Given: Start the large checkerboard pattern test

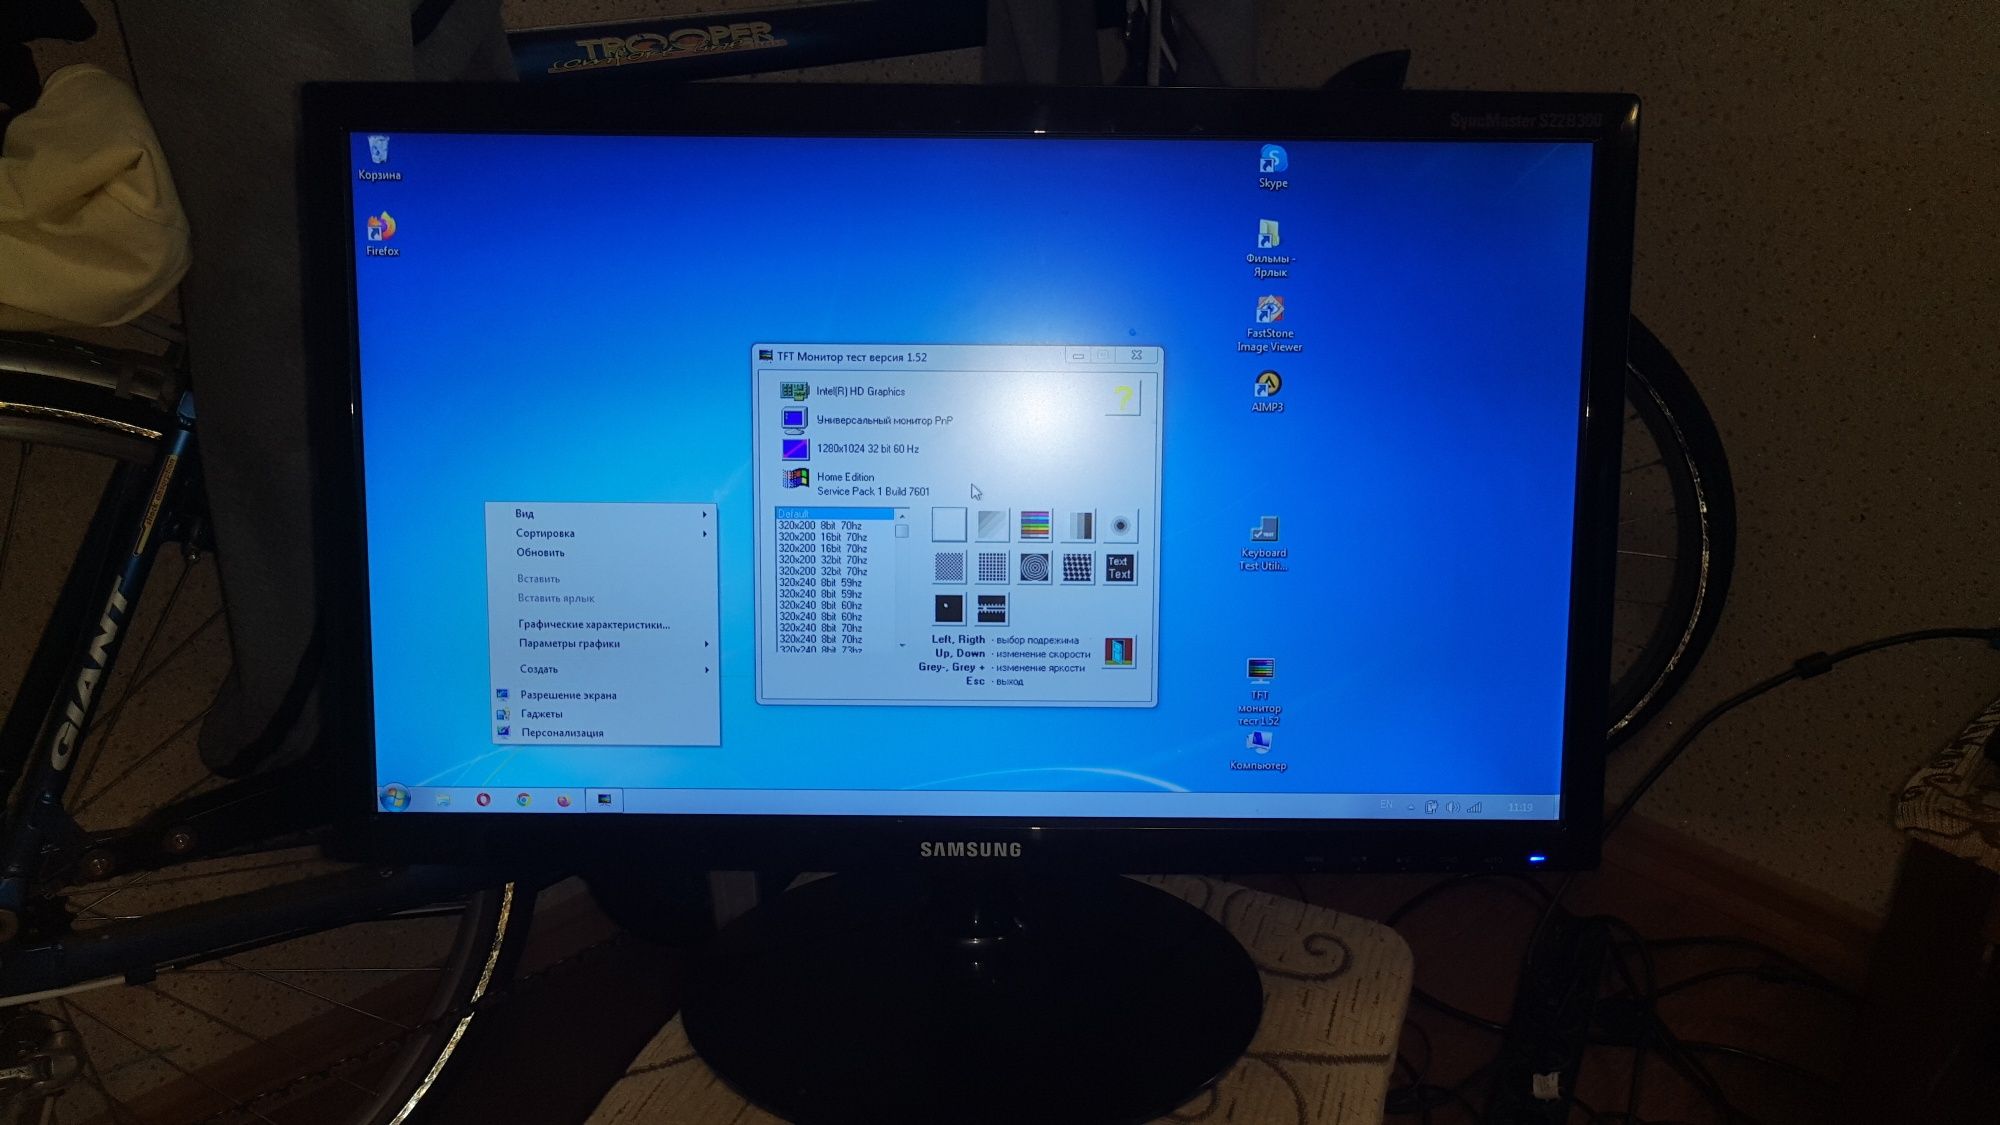Looking at the screenshot, I should coord(1077,568).
